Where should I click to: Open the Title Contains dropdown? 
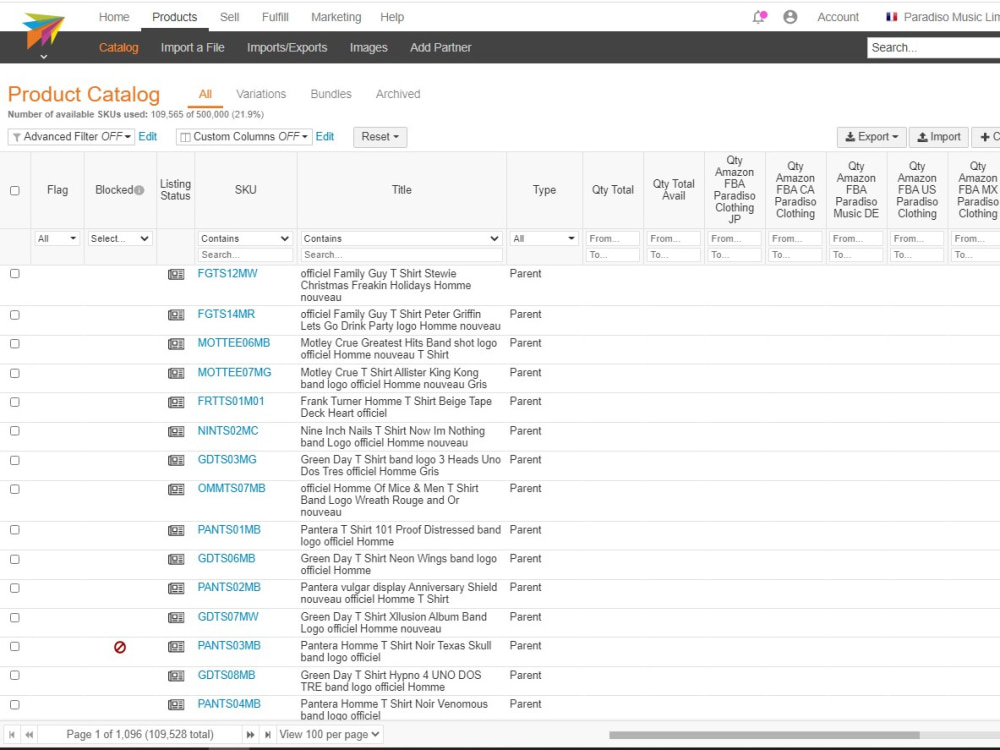pos(401,239)
